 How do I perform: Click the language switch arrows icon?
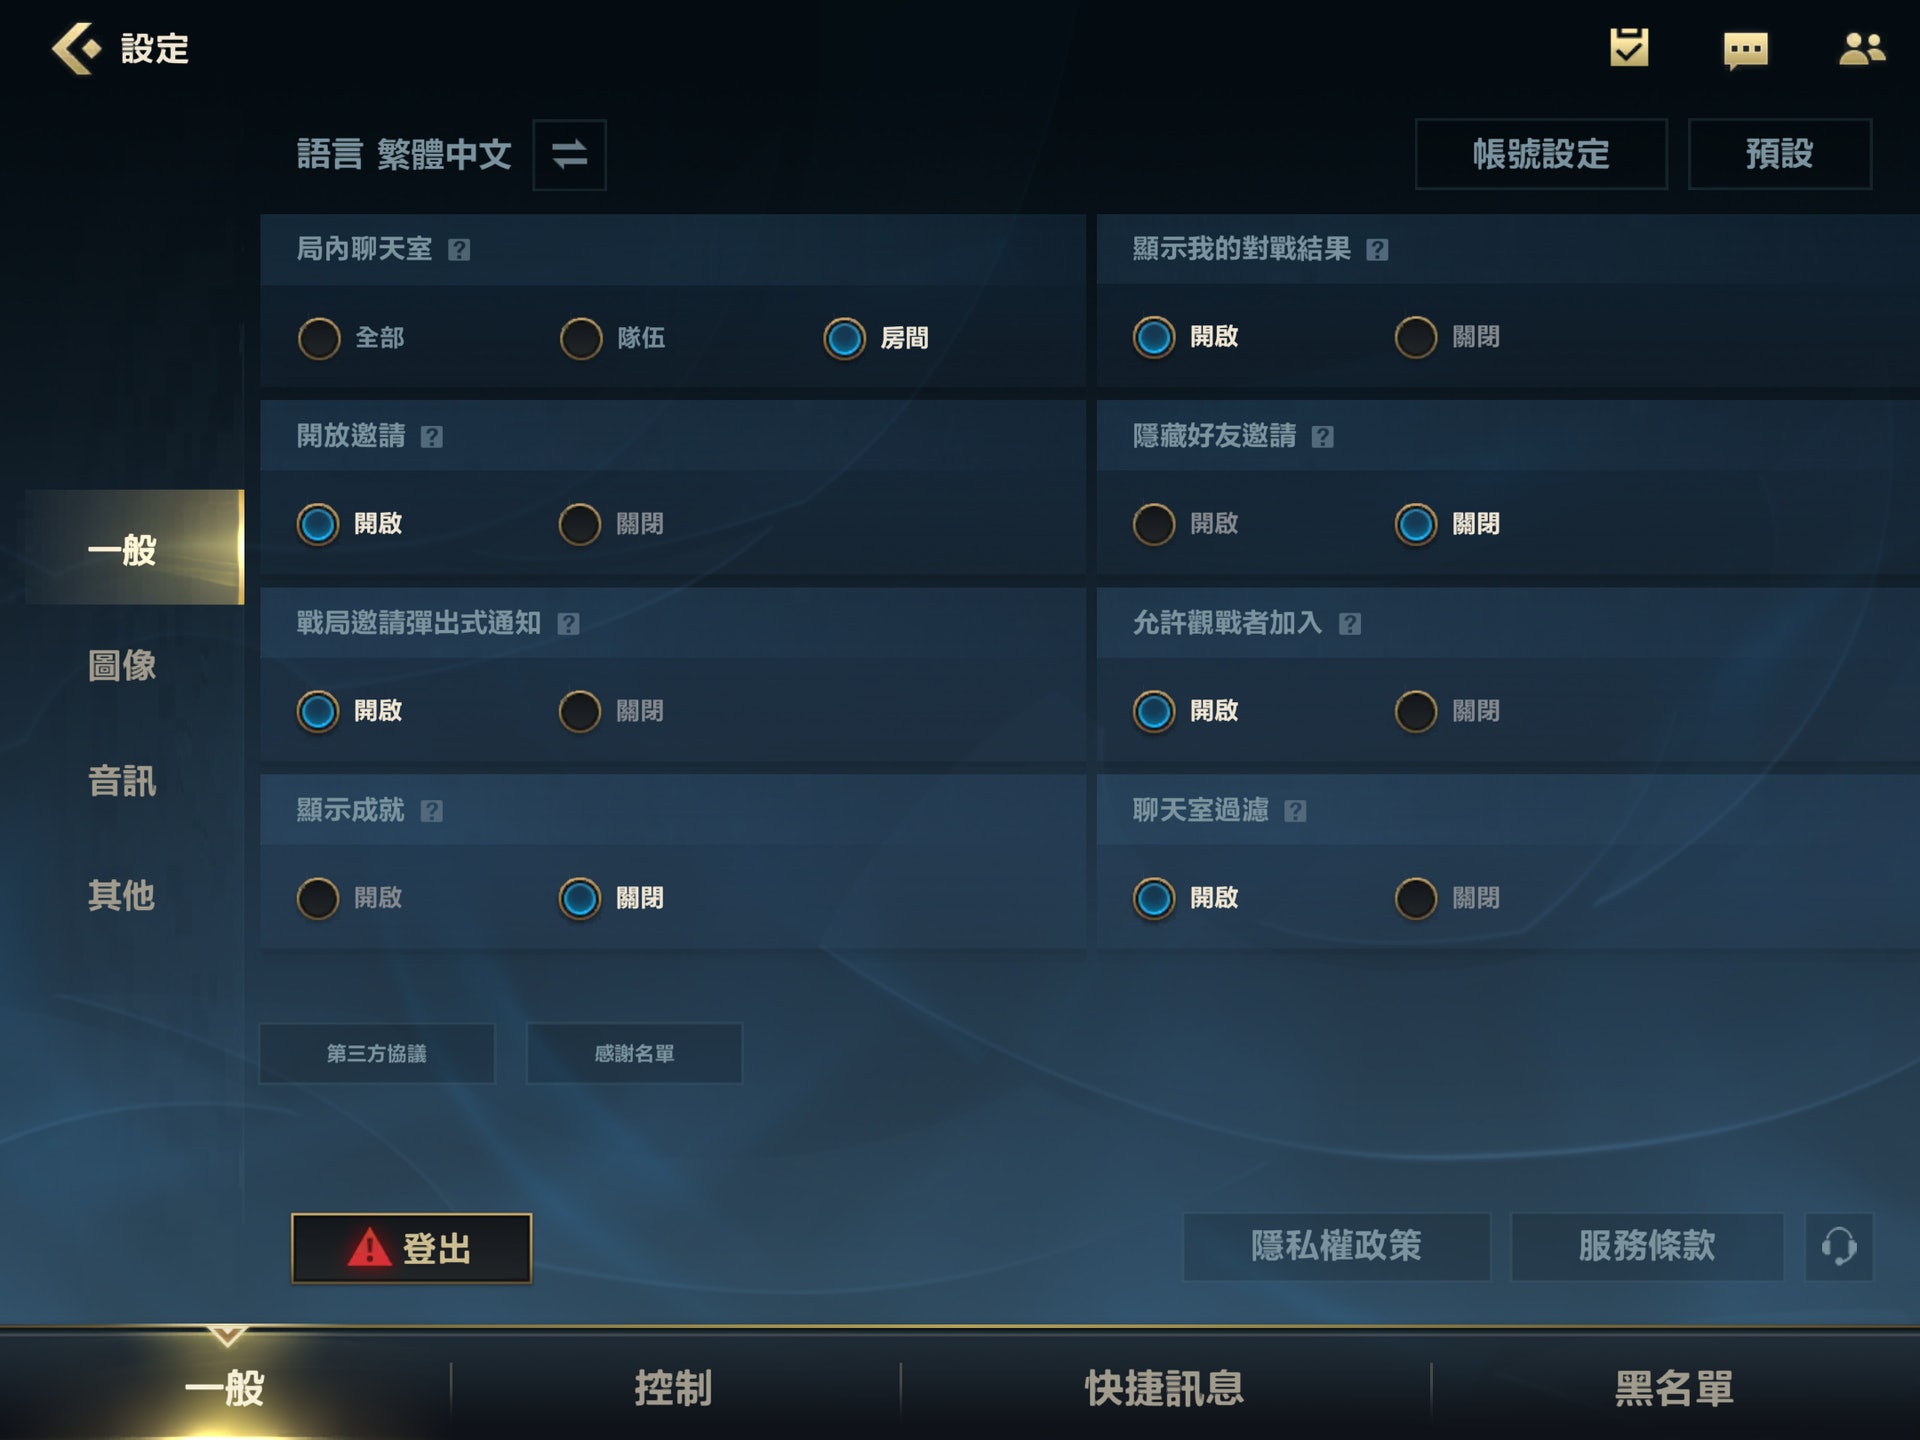(569, 155)
